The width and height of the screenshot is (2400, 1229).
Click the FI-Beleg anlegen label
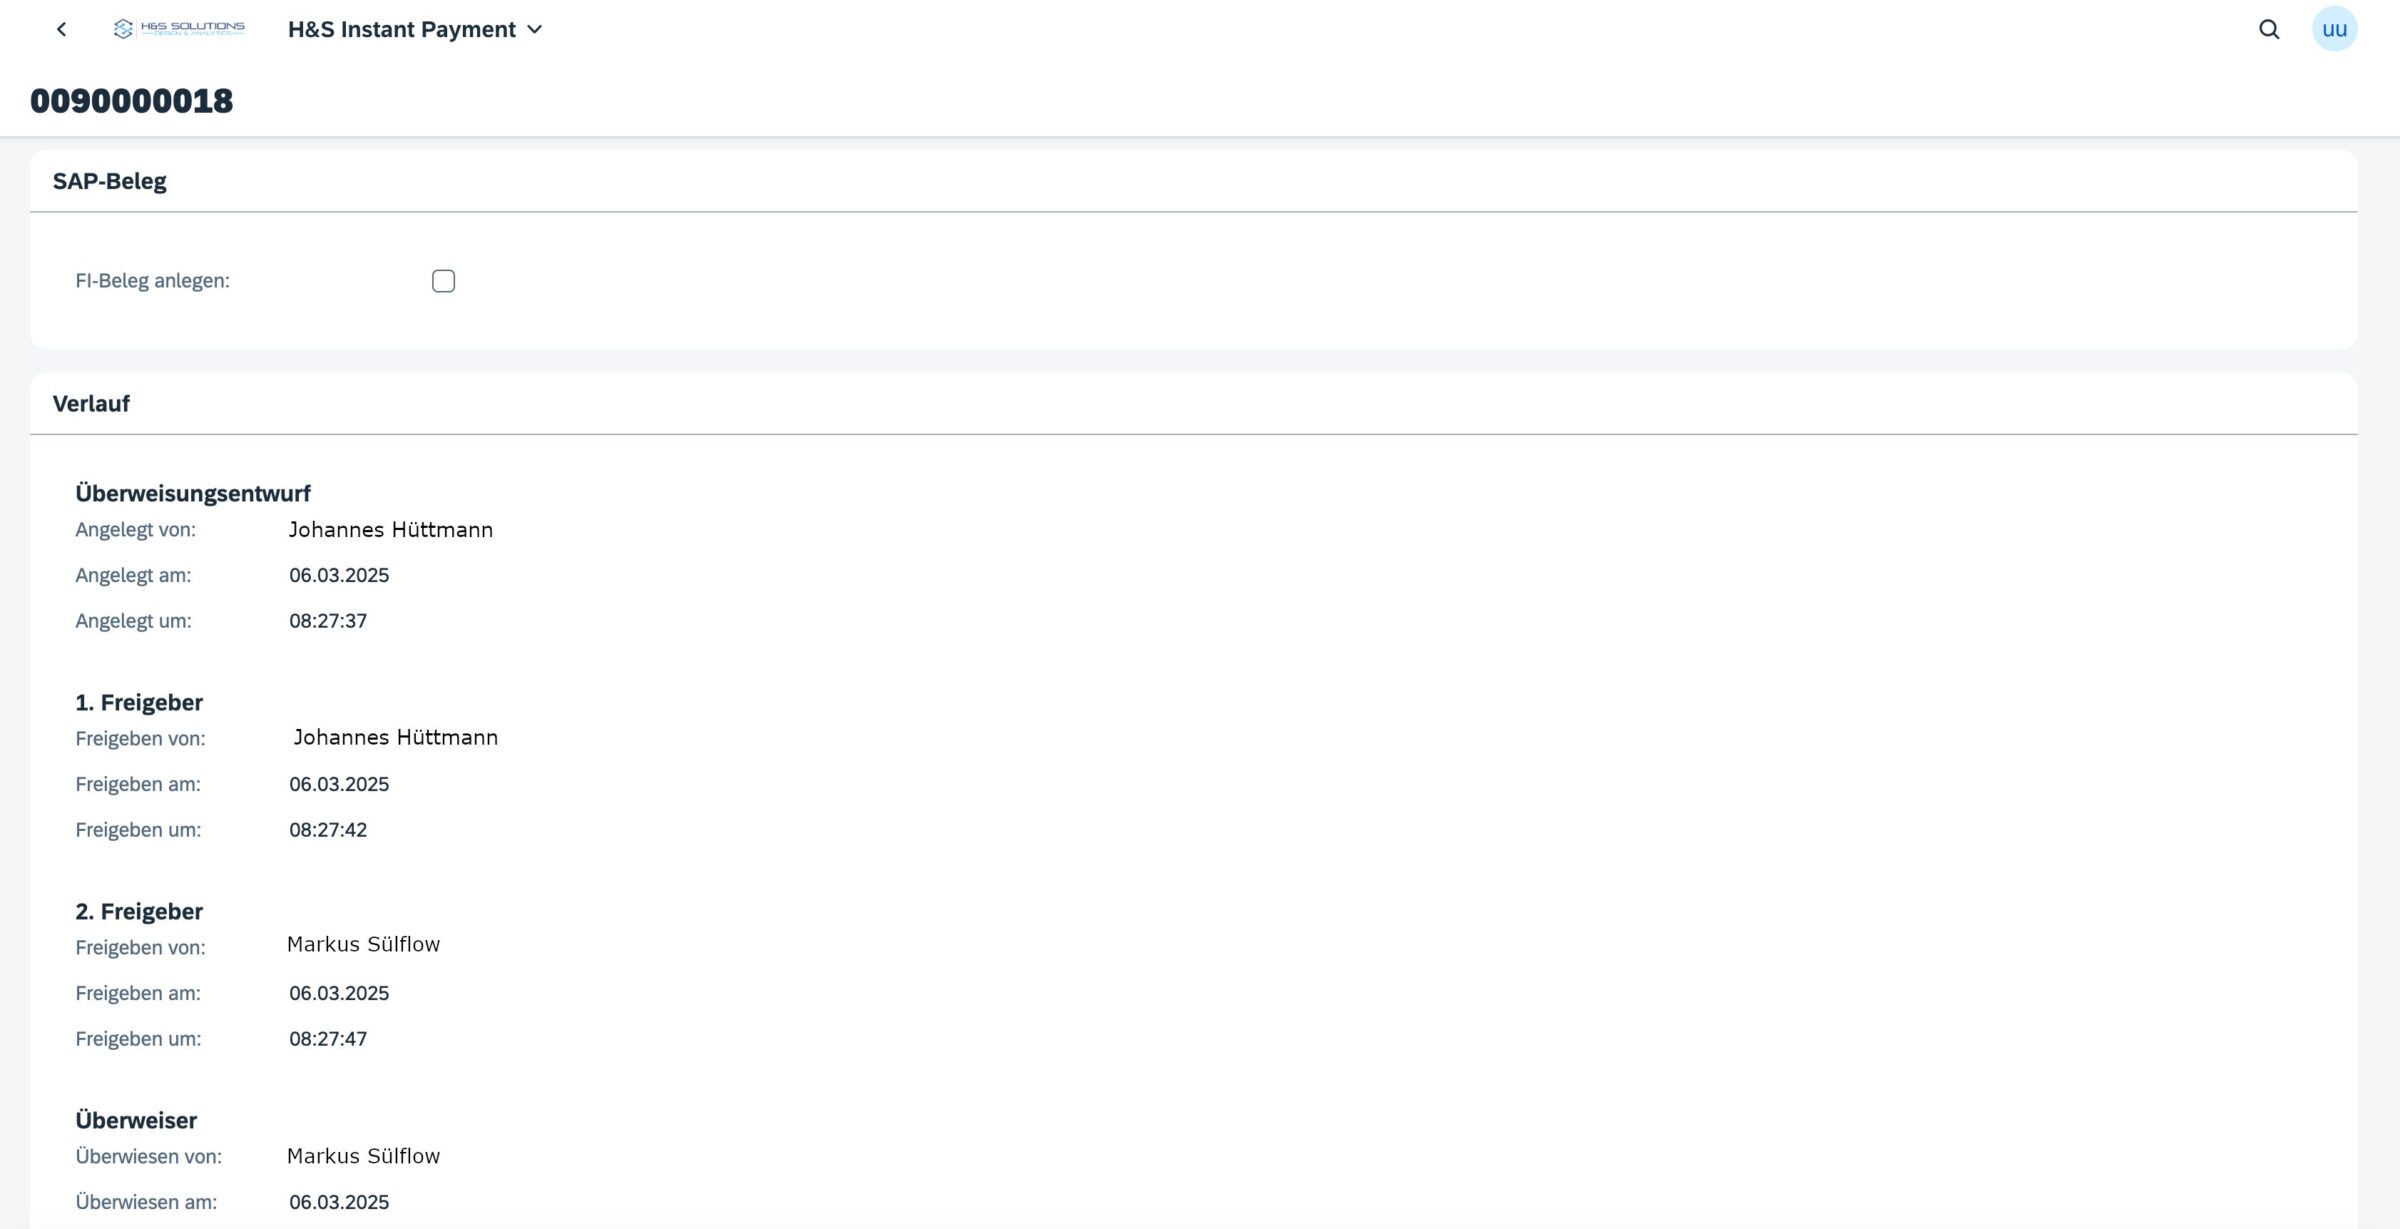(152, 281)
